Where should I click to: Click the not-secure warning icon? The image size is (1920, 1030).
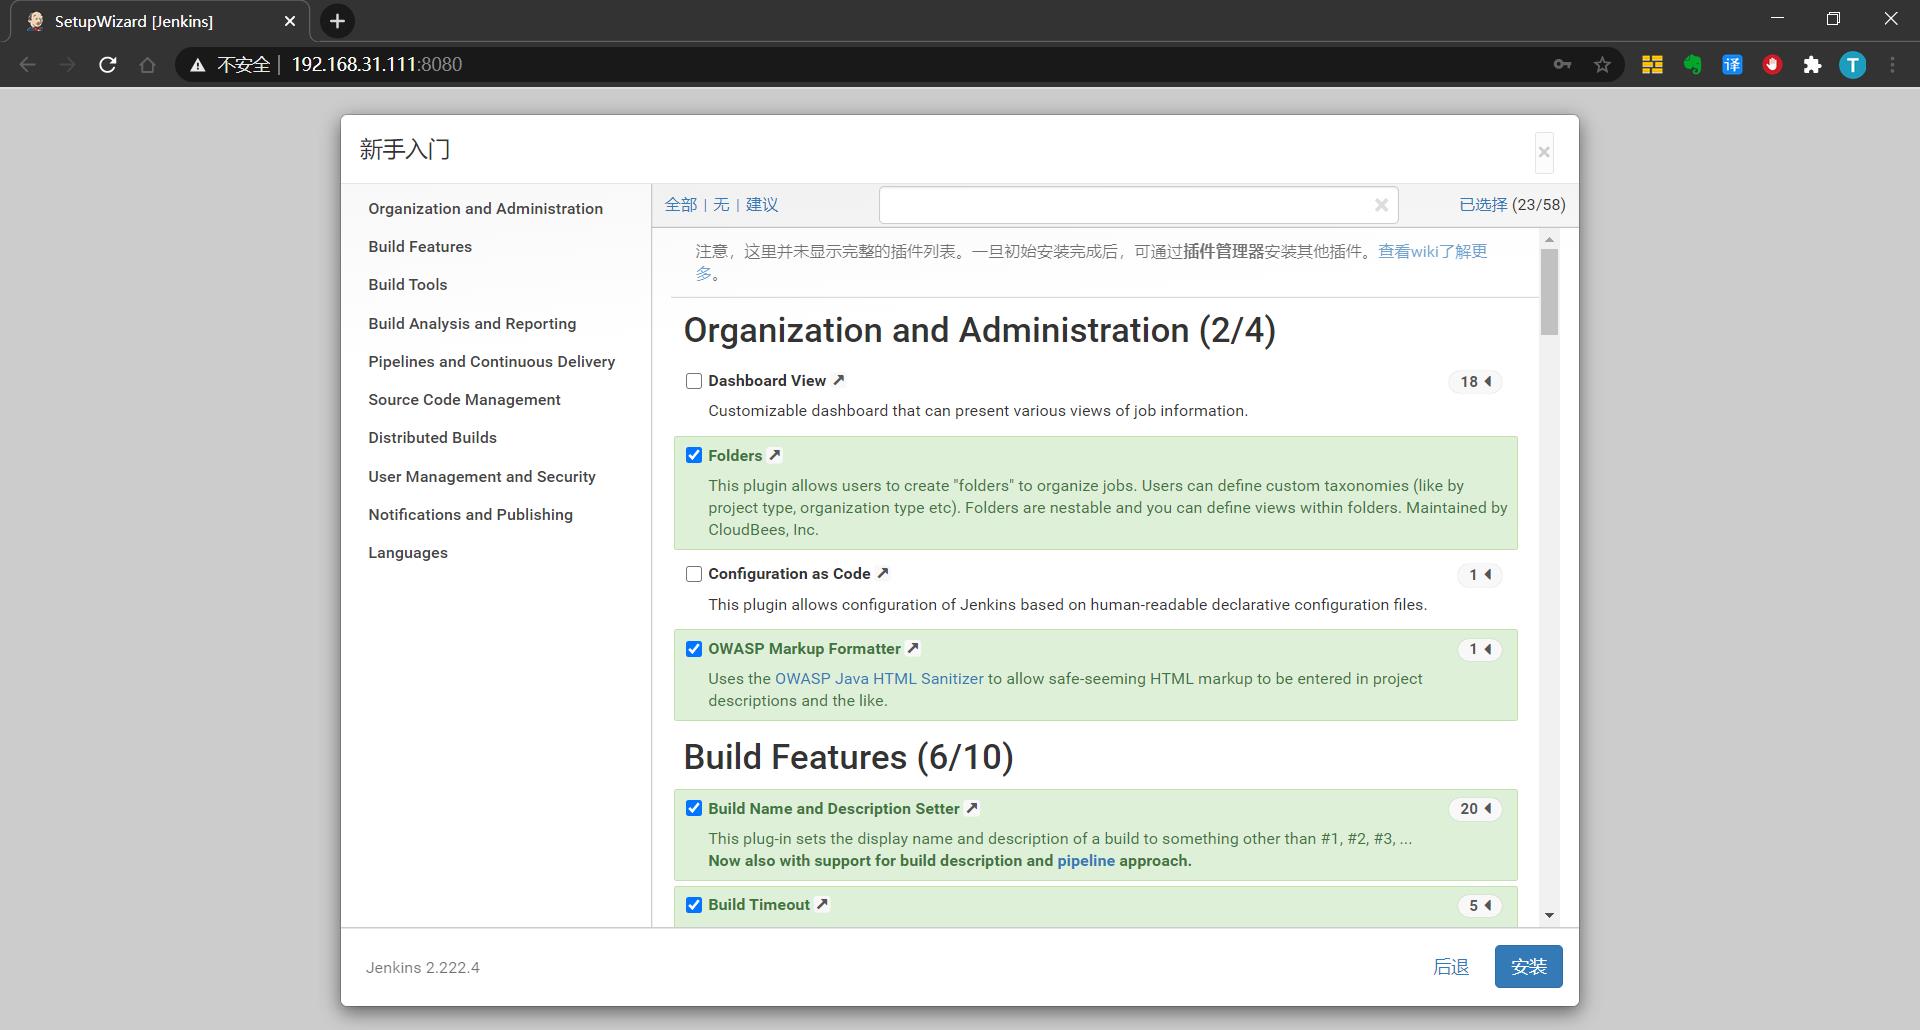click(x=198, y=65)
